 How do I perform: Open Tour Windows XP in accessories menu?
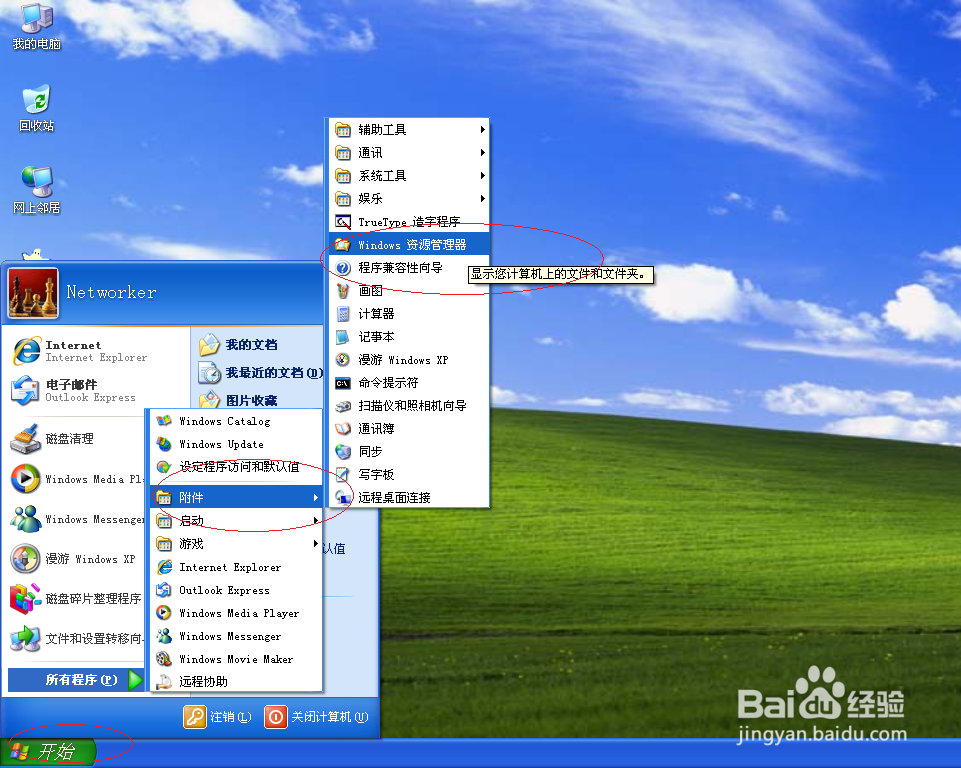[x=409, y=360]
